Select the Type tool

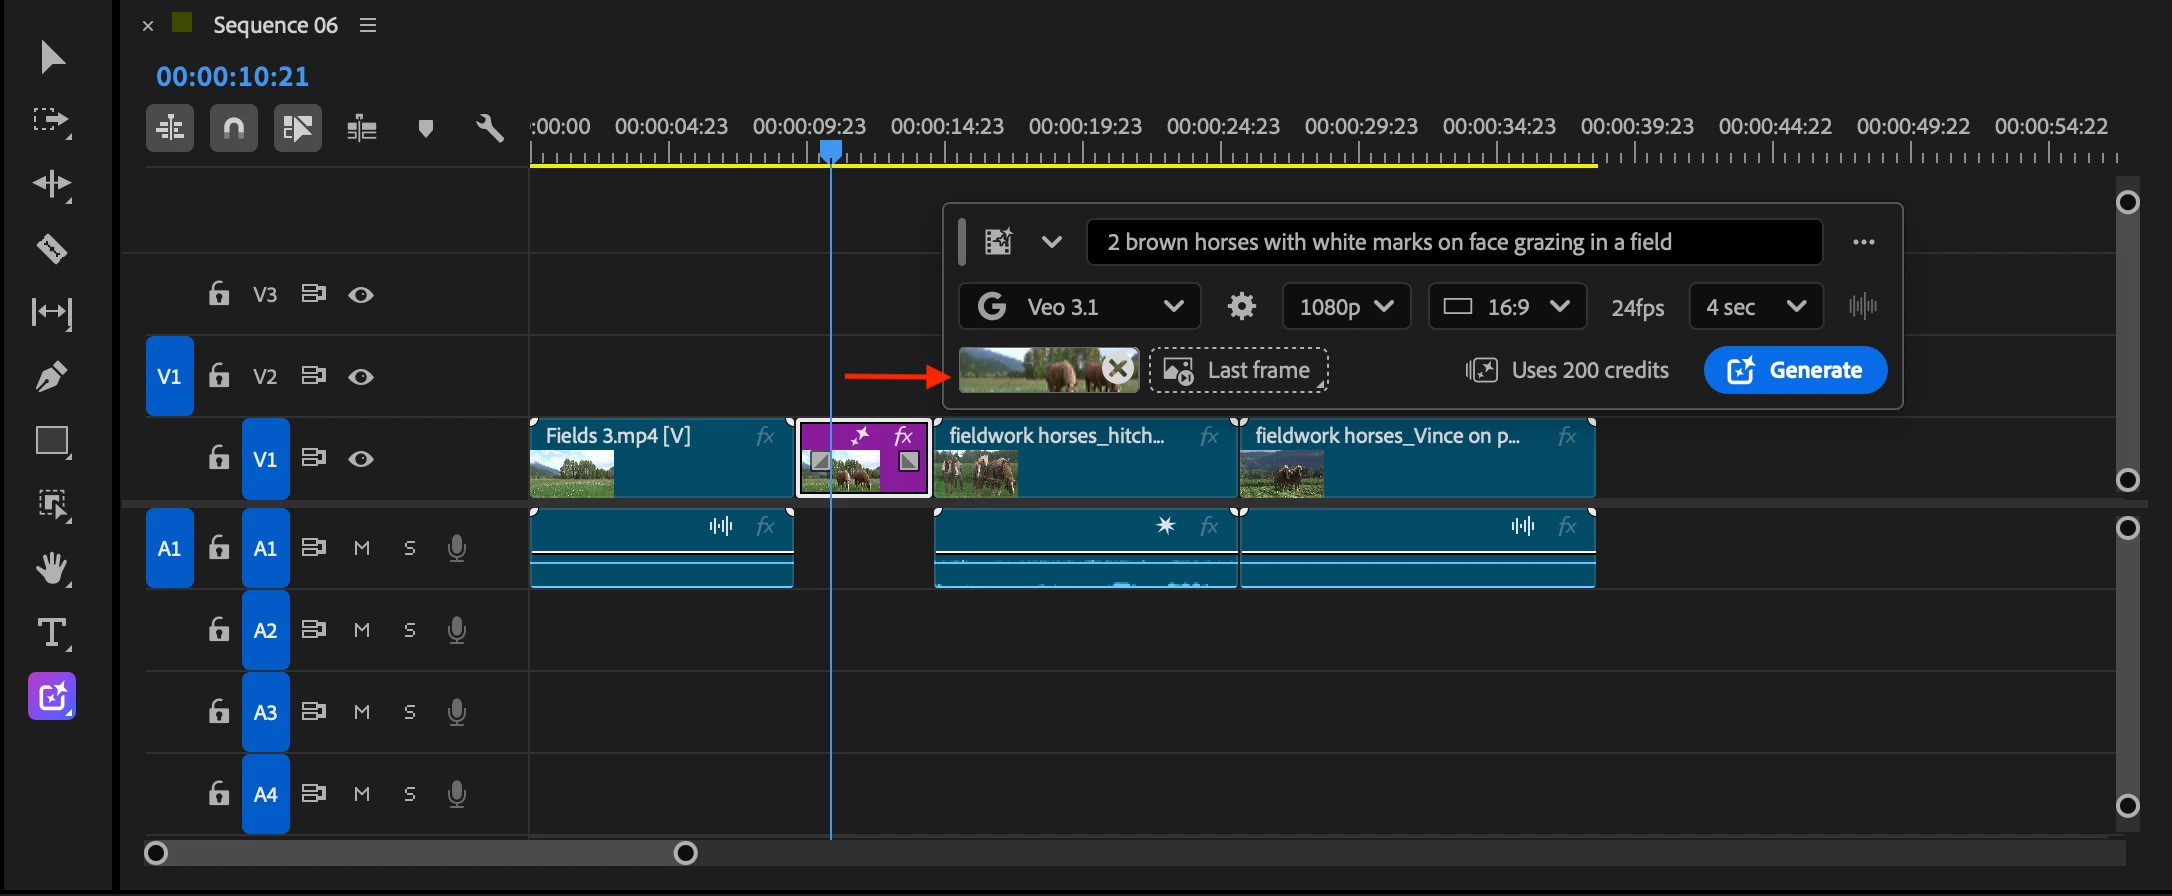coord(52,633)
